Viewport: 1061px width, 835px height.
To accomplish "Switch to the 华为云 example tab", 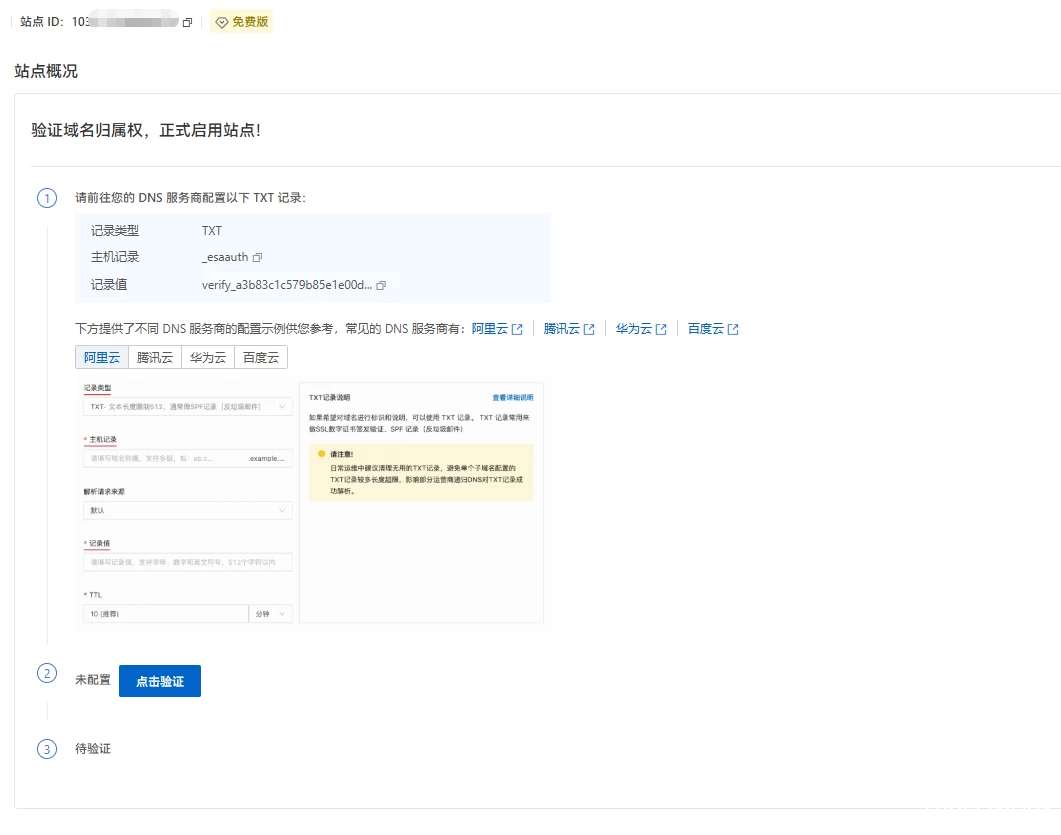I will pos(208,357).
